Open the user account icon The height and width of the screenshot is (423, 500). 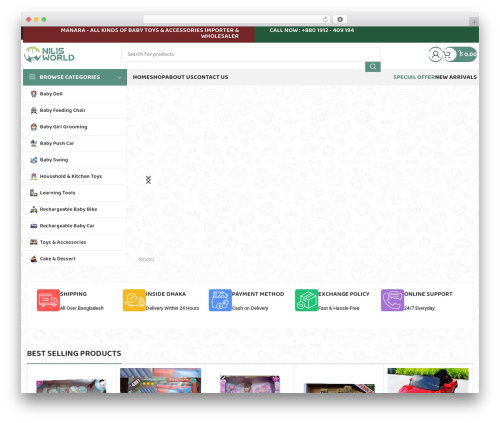[x=435, y=54]
